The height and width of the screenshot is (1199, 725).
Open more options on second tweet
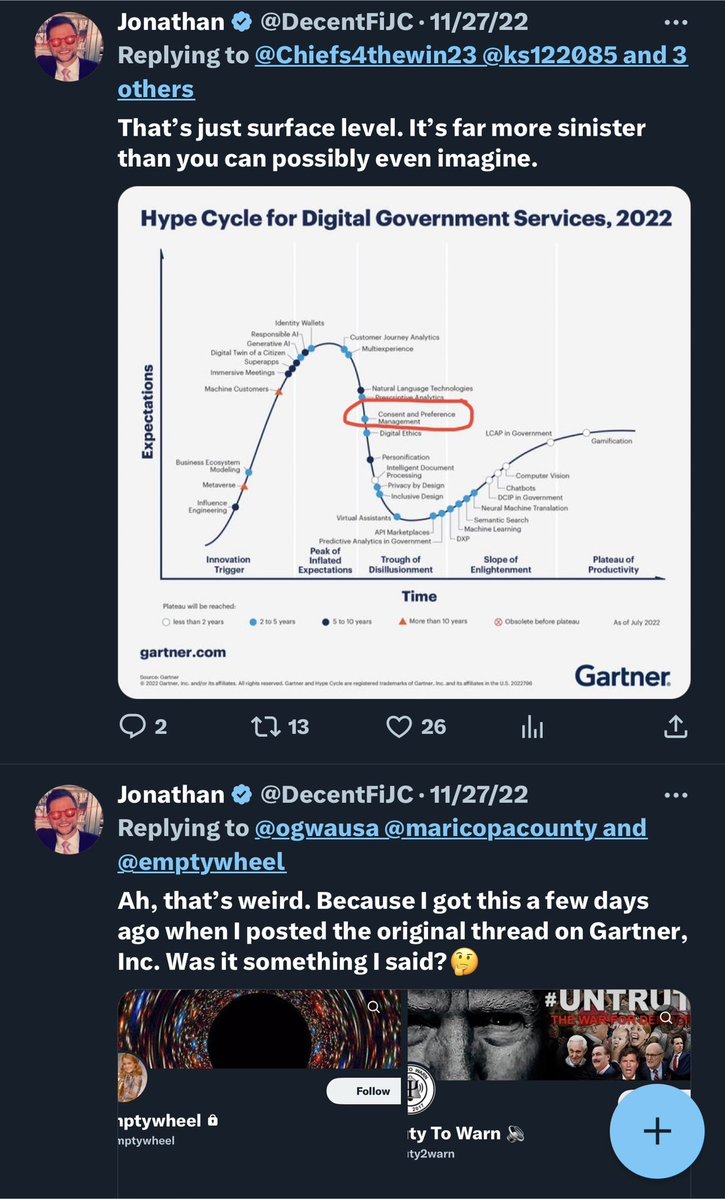coord(676,795)
